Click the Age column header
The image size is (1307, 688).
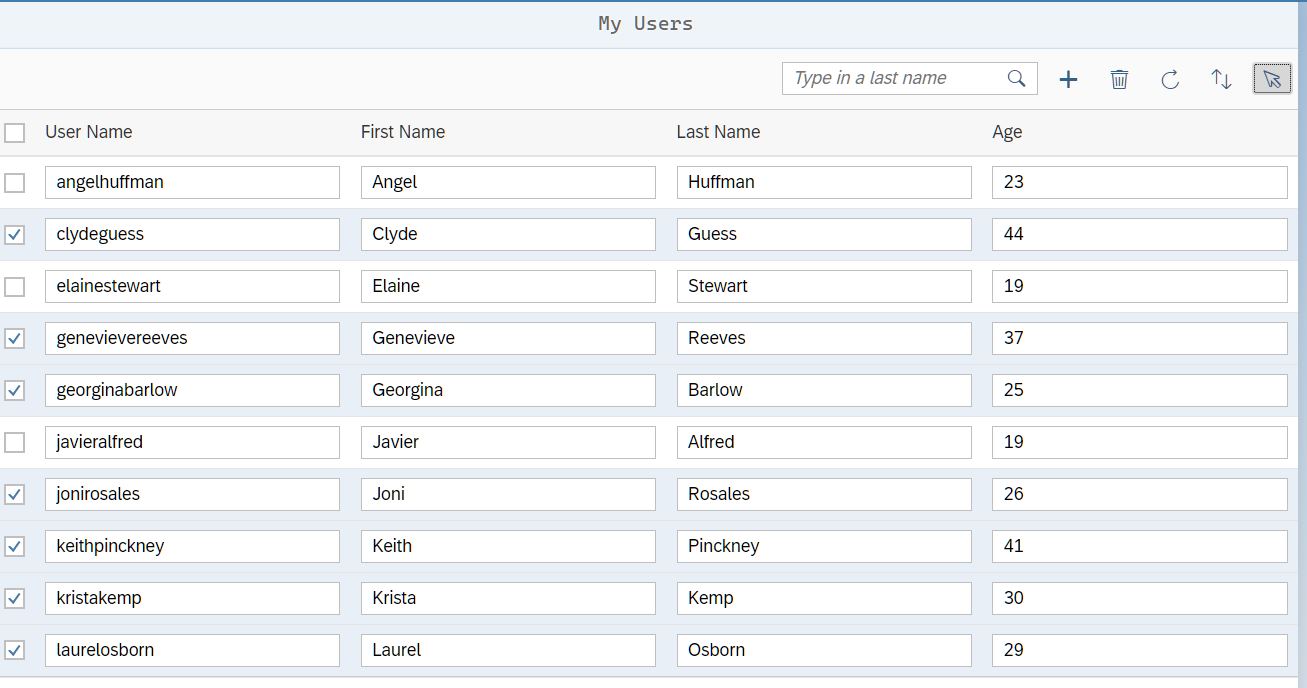point(1007,132)
